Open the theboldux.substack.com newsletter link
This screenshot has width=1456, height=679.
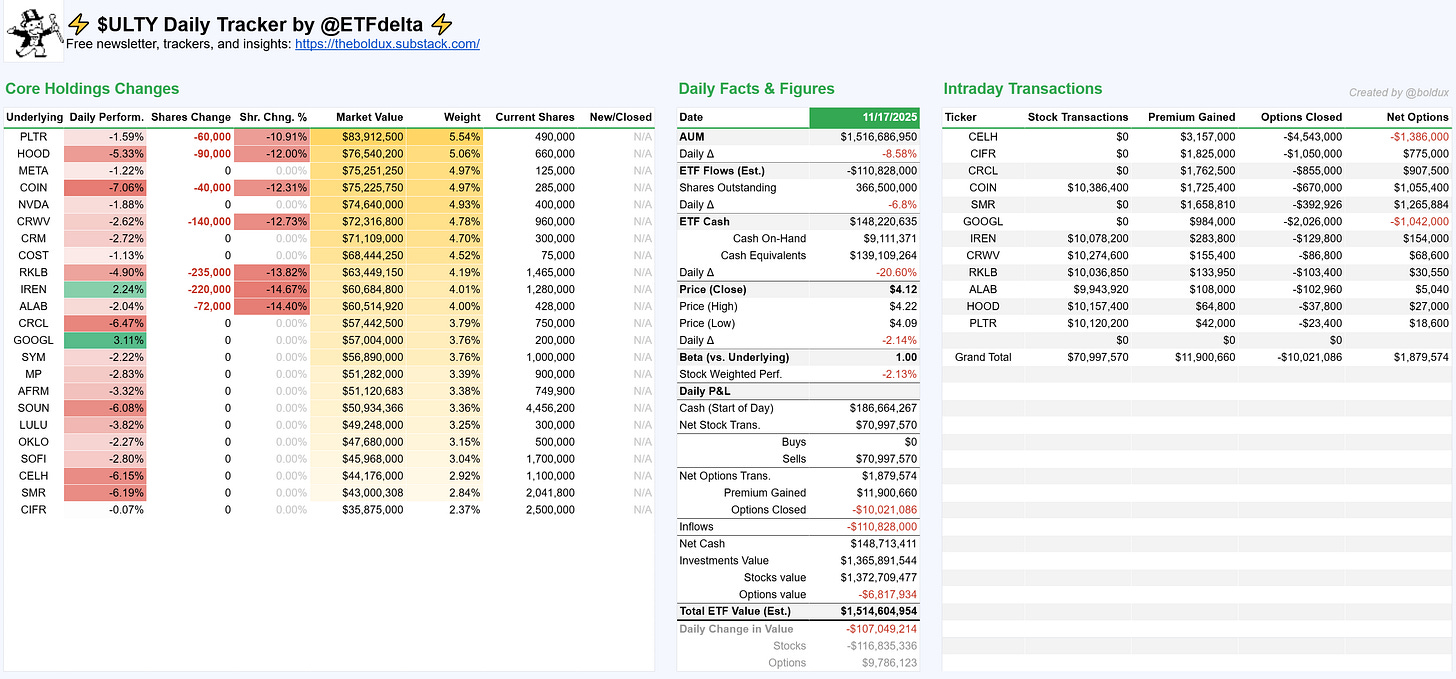click(387, 44)
